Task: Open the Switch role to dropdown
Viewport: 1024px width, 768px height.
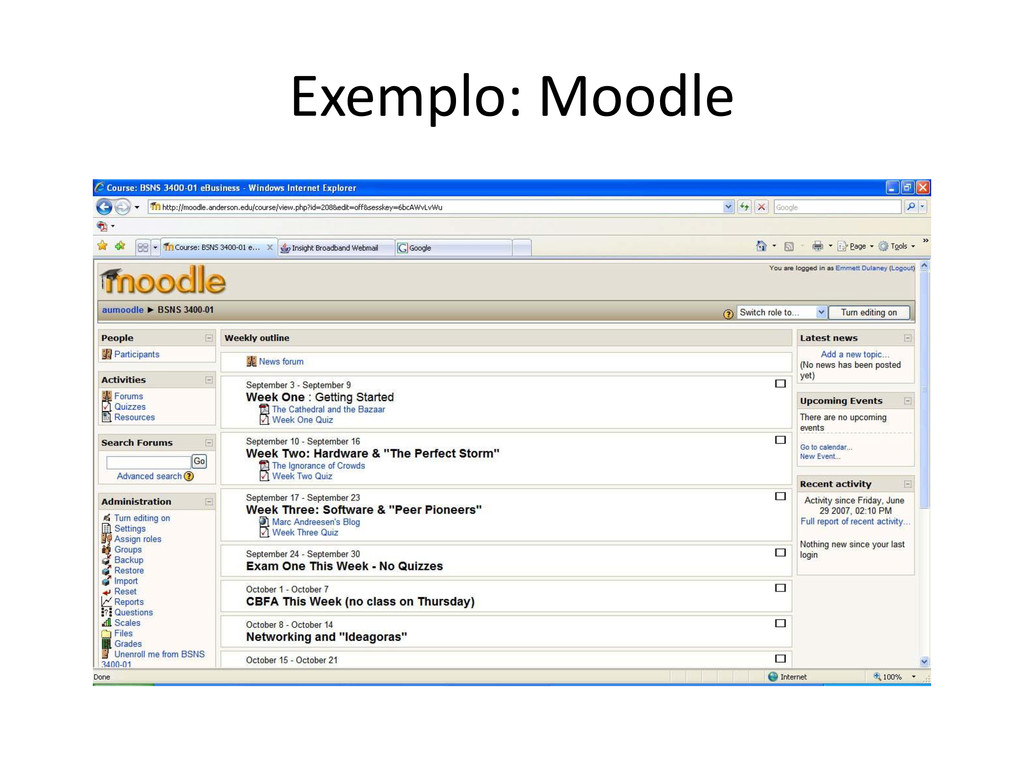Action: coord(782,312)
